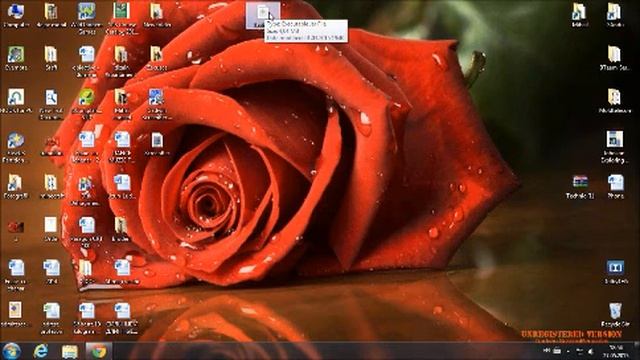
Task: Open the Windows Start menu
Action: pos(11,351)
